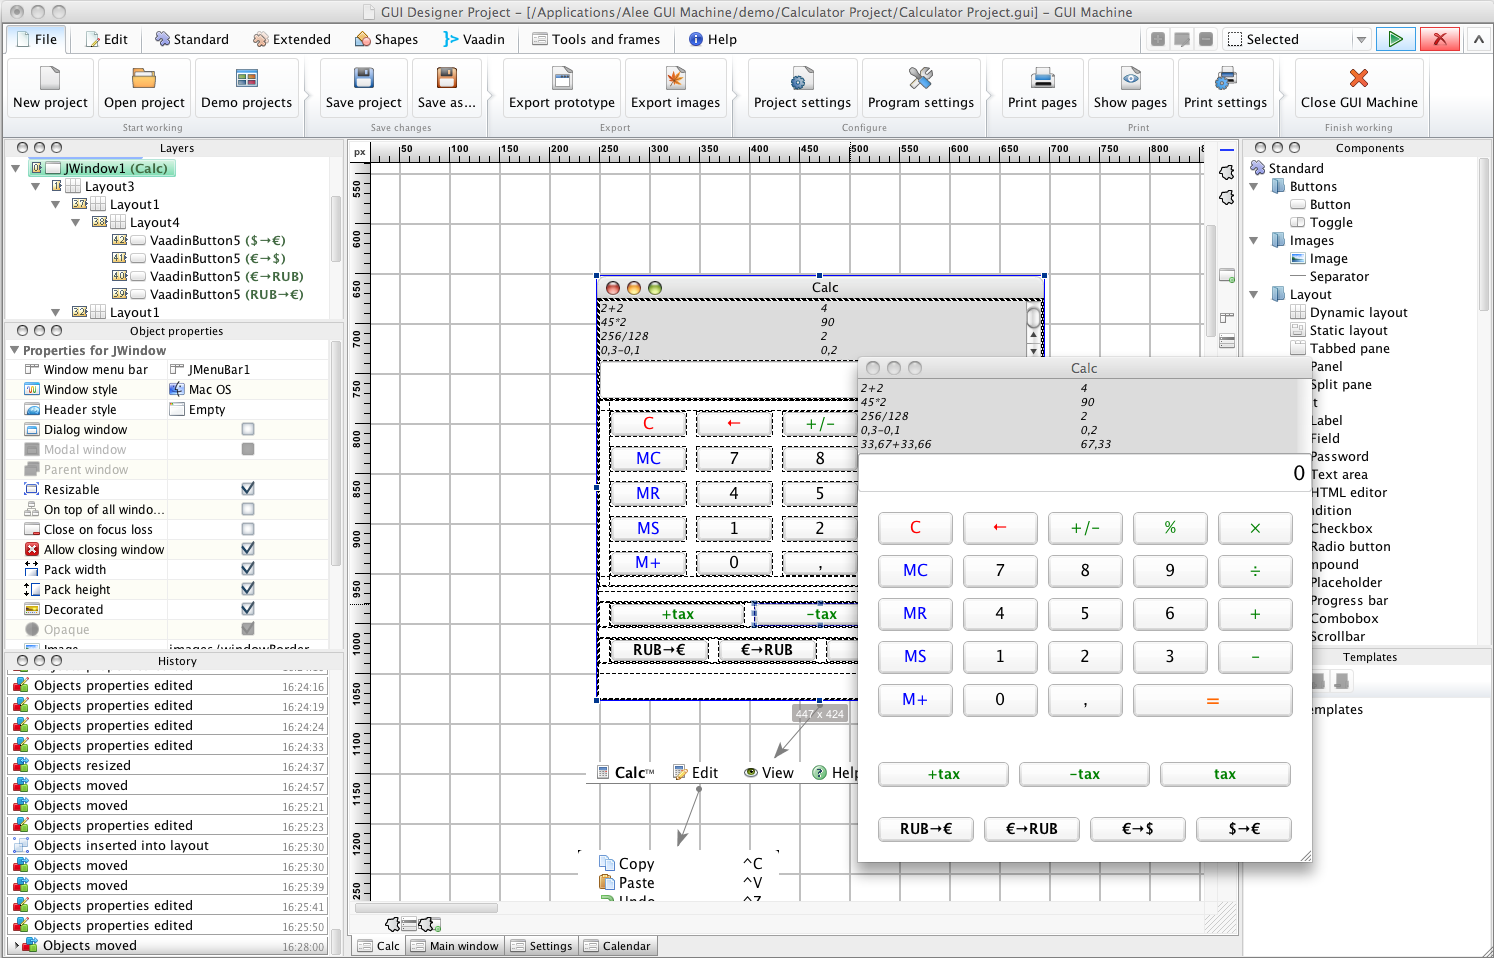Toggle the Resizable checkbox
Viewport: 1494px width, 958px height.
(x=248, y=489)
